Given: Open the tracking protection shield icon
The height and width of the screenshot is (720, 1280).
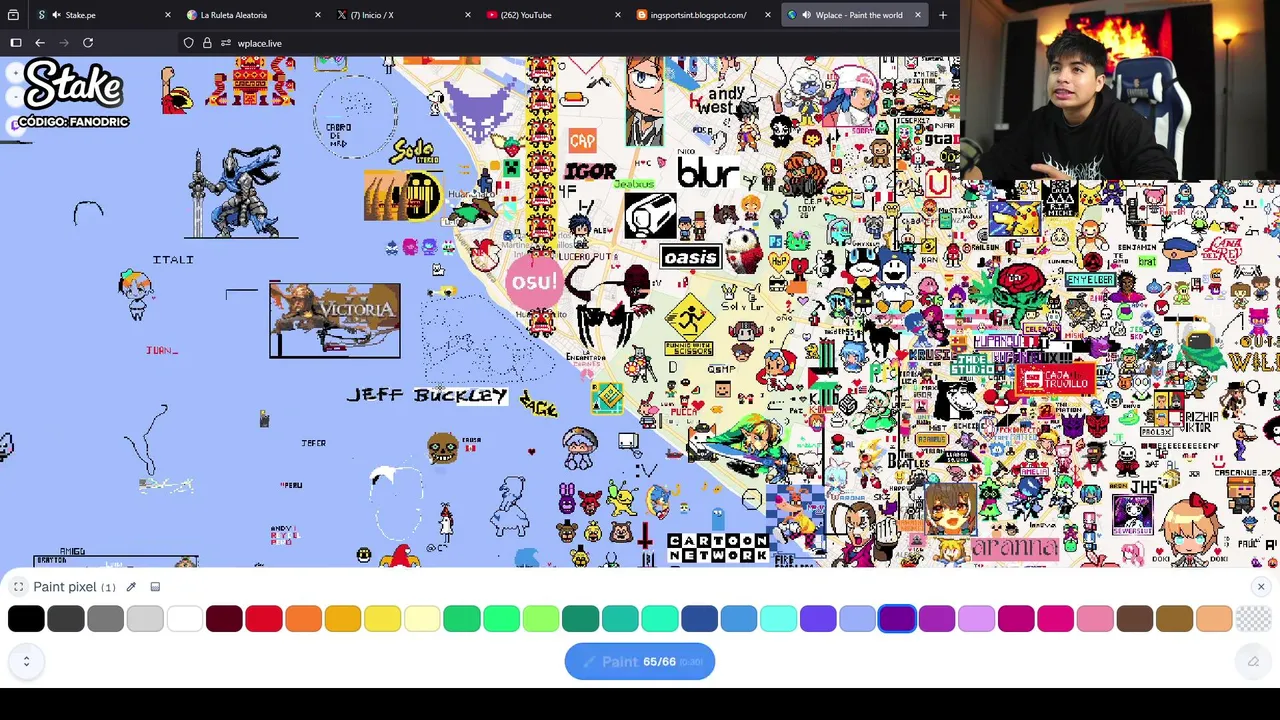Looking at the screenshot, I should (188, 43).
